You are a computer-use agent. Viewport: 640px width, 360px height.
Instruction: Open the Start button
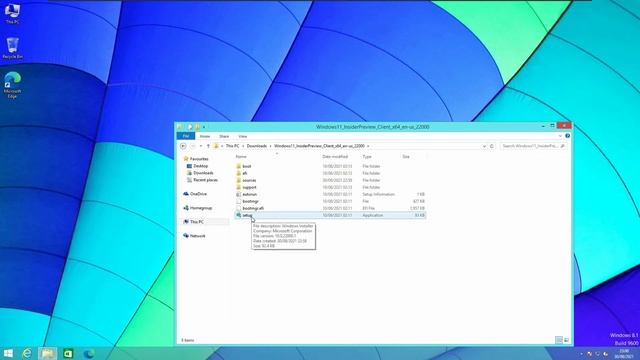coord(8,353)
